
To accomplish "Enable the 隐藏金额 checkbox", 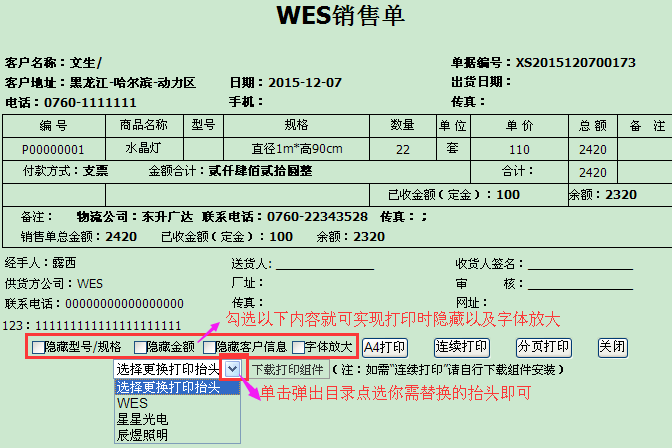I will (x=139, y=348).
